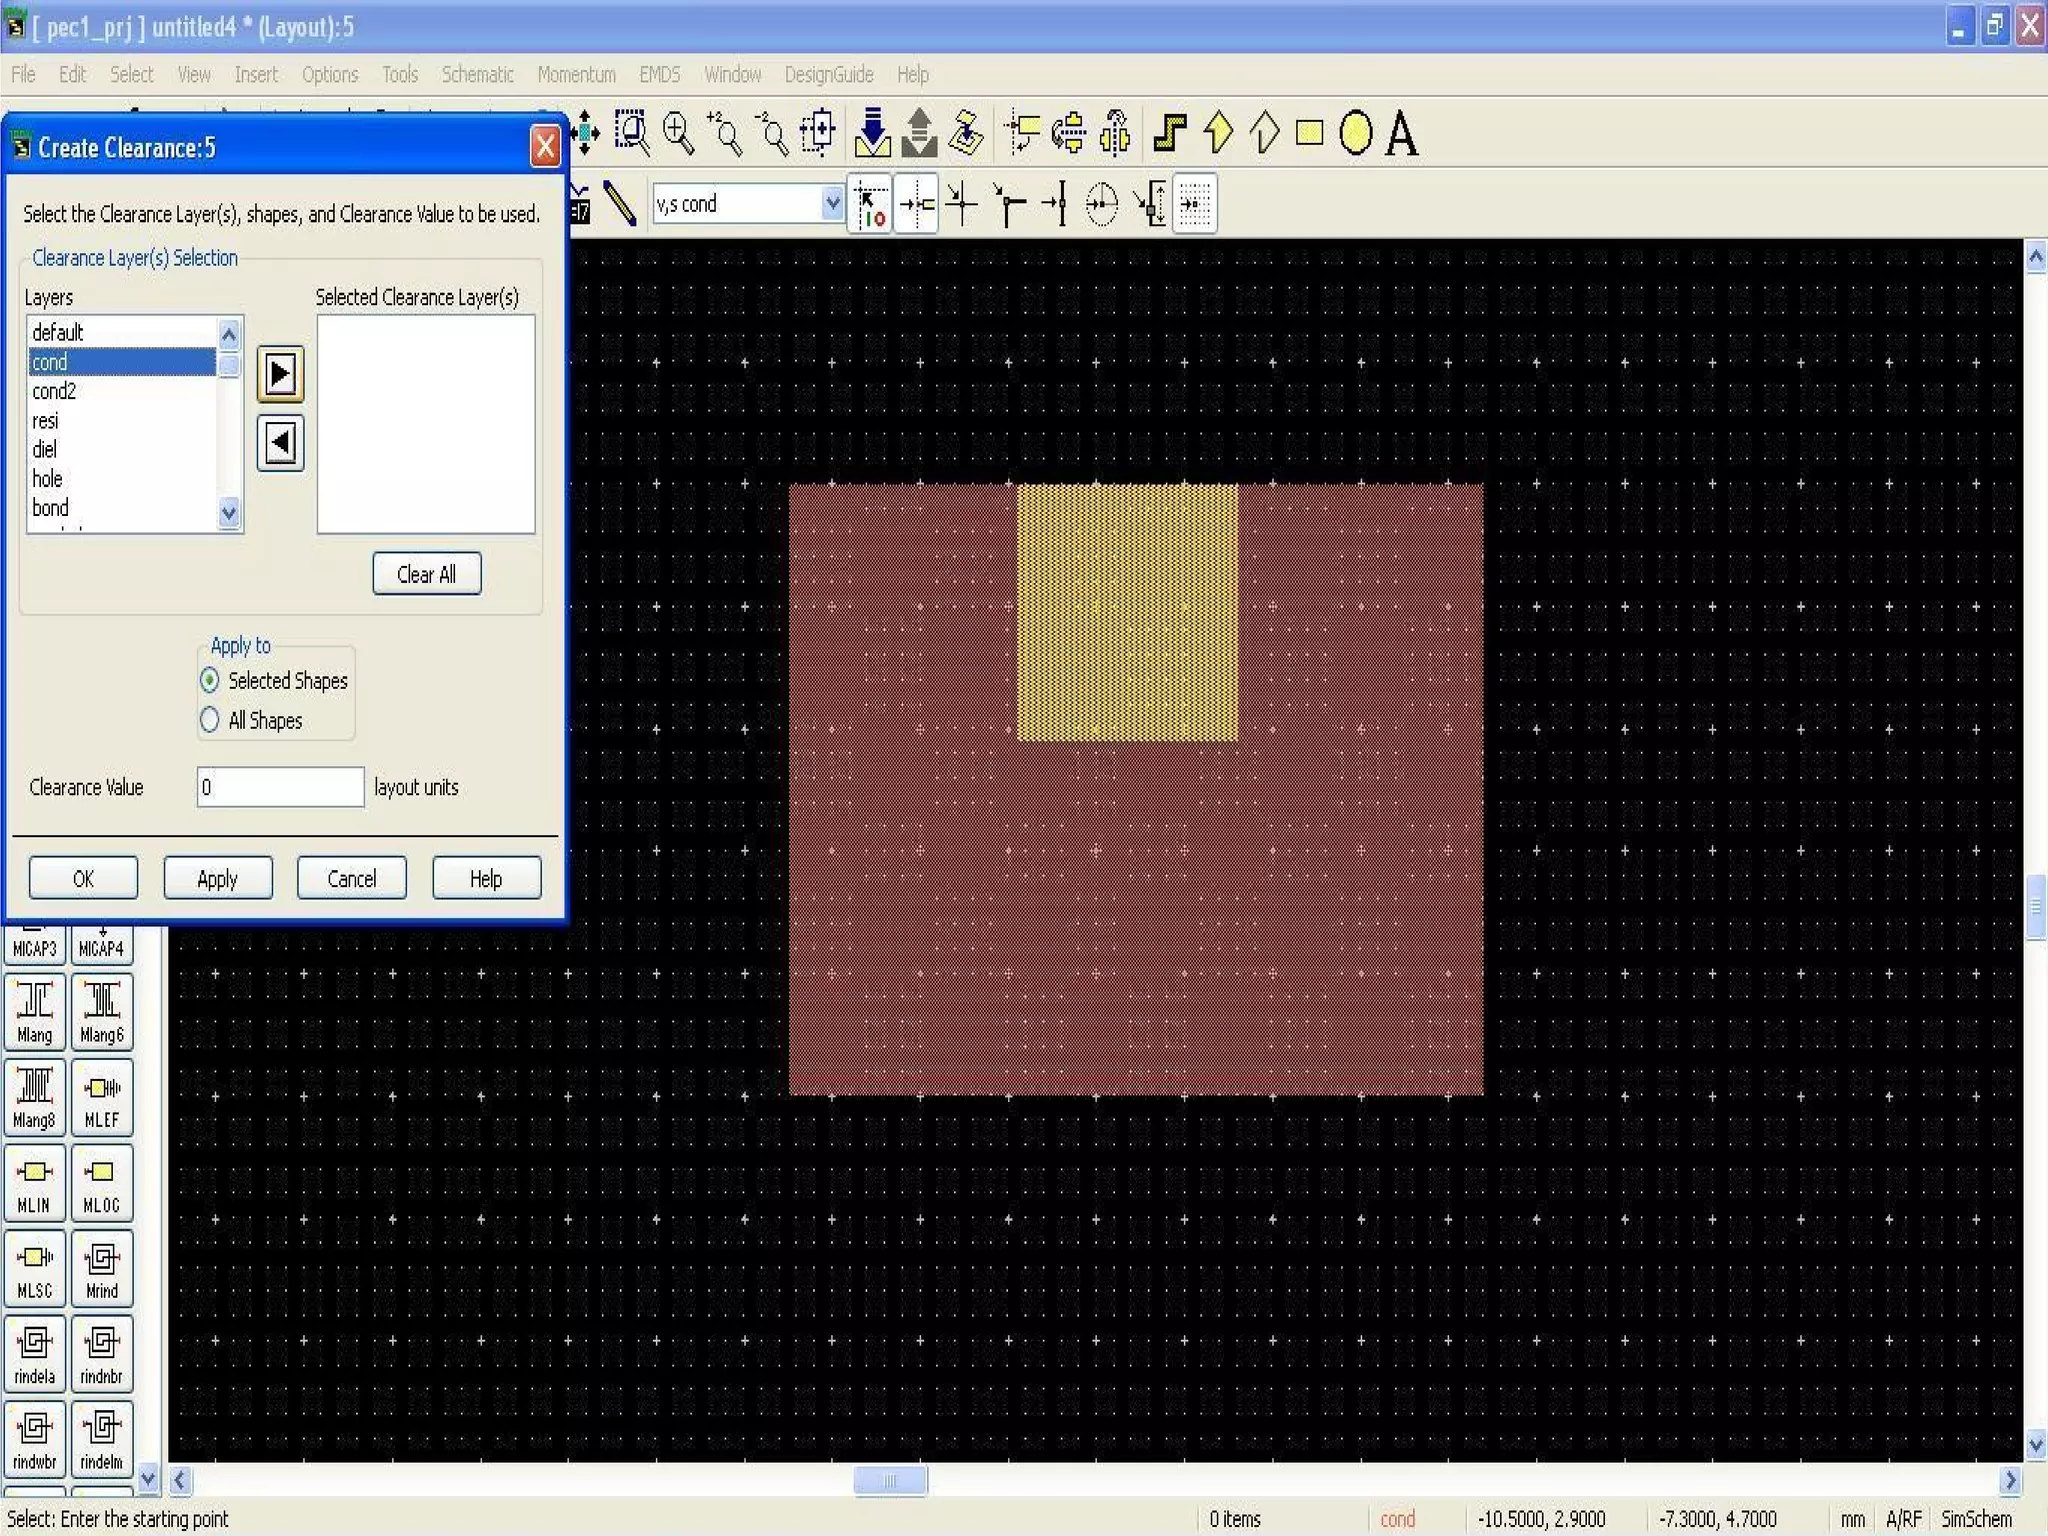Pick the Mlang6 component from the palette
The height and width of the screenshot is (1536, 2048).
point(101,1011)
